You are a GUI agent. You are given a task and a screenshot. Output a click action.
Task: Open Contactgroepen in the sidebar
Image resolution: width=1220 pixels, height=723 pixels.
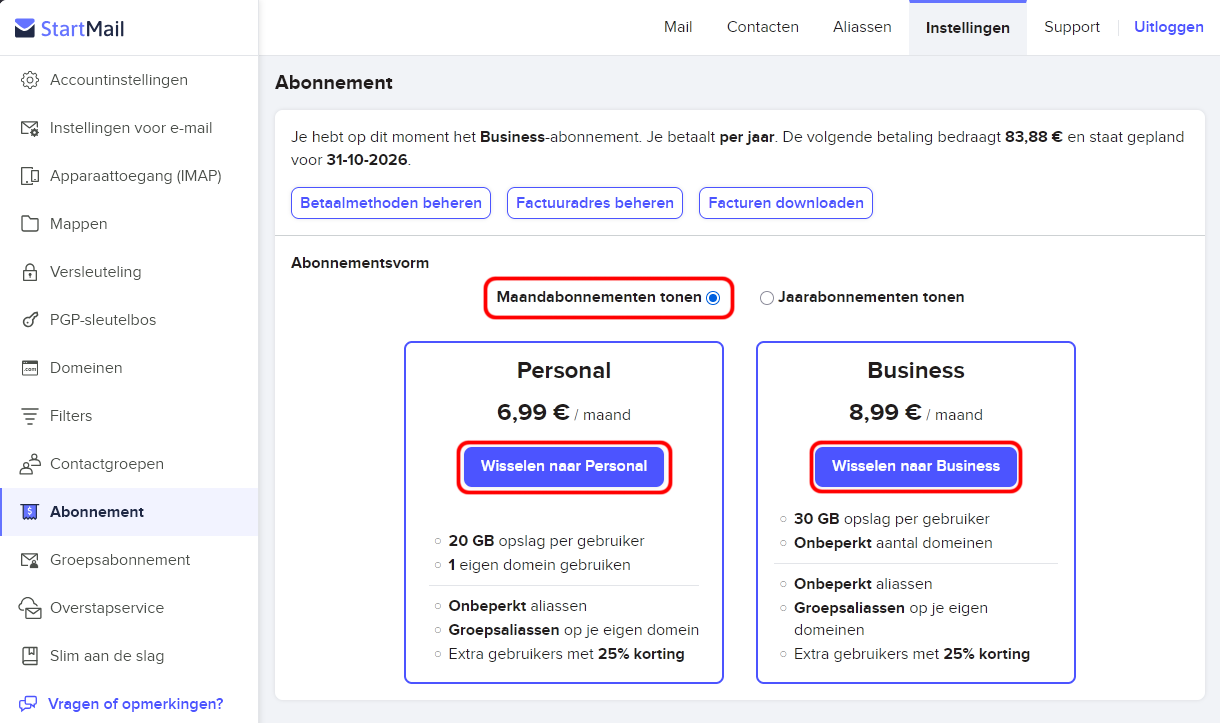129,464
